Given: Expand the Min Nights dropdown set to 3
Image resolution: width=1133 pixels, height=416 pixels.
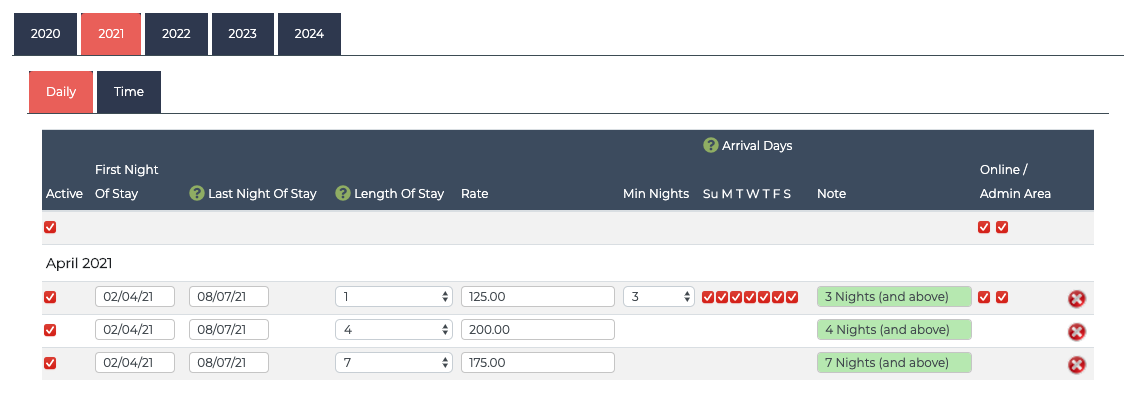Looking at the screenshot, I should coord(658,297).
